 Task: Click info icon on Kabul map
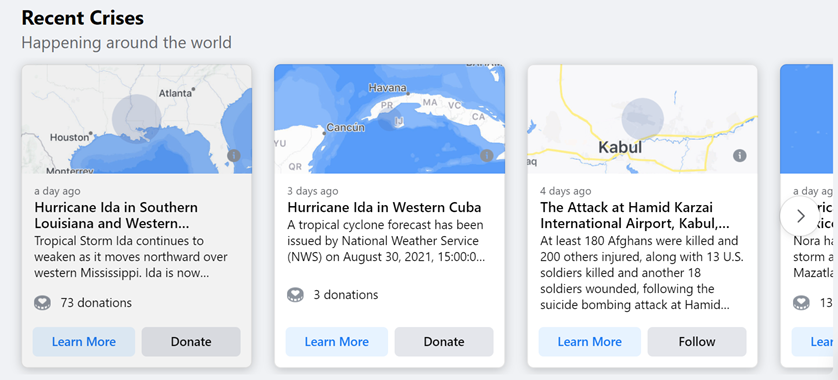pyautogui.click(x=740, y=156)
